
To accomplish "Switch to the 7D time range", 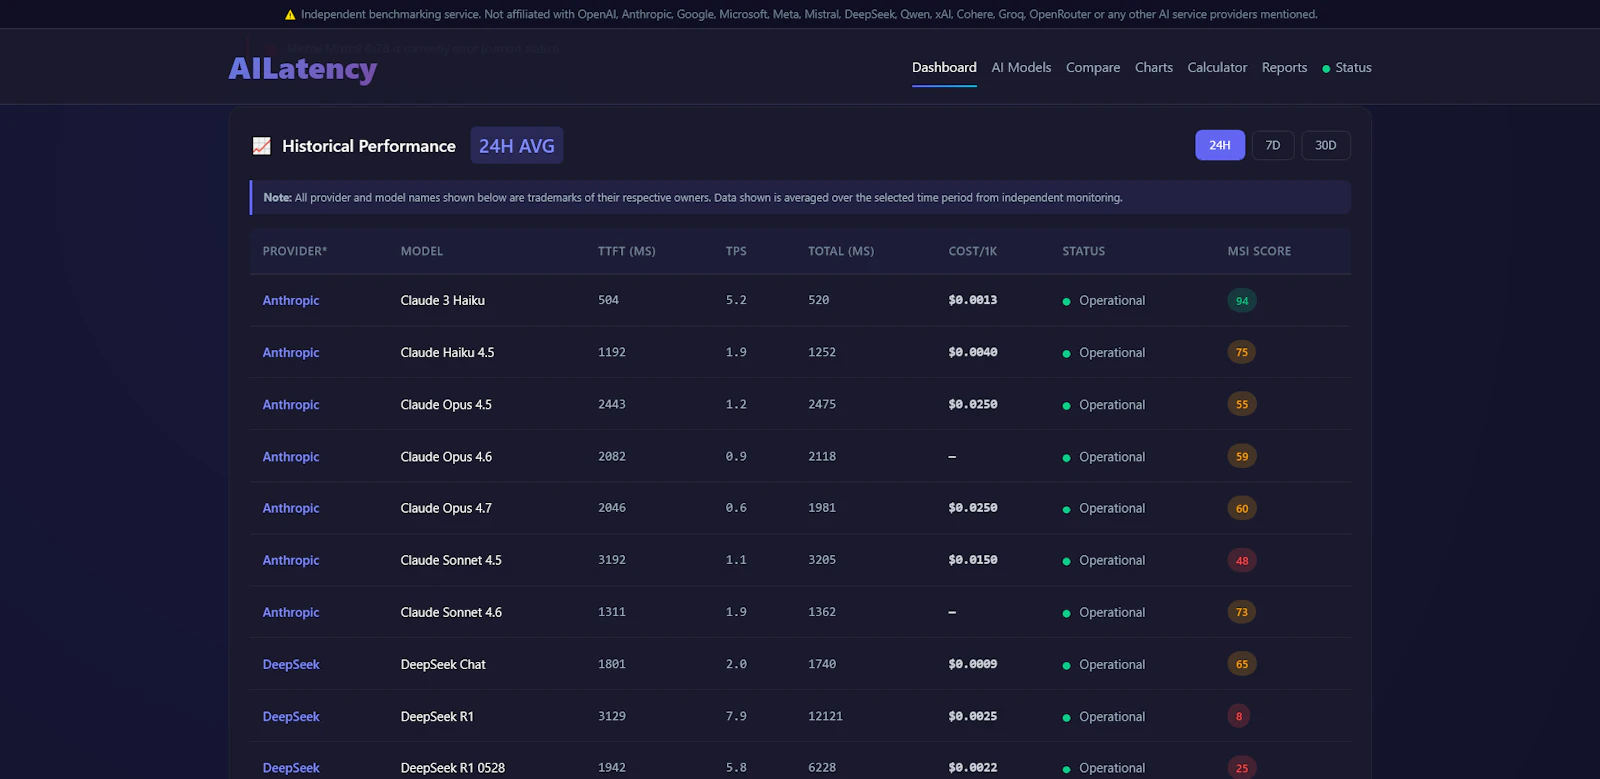I will point(1273,145).
